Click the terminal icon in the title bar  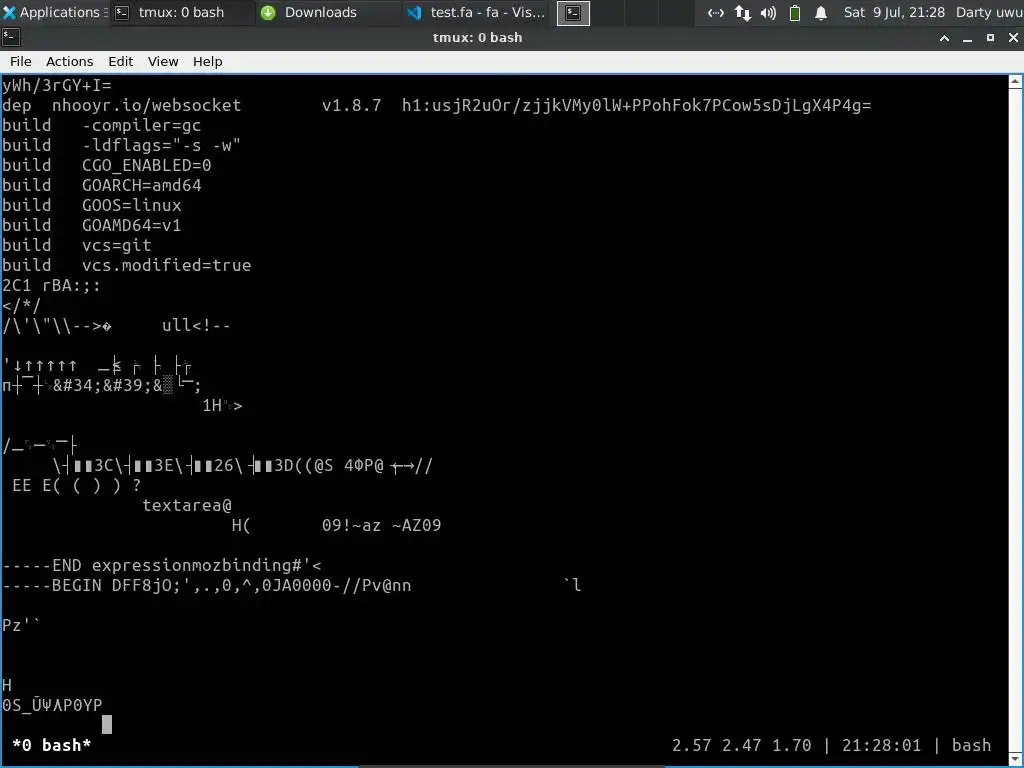click(x=10, y=38)
